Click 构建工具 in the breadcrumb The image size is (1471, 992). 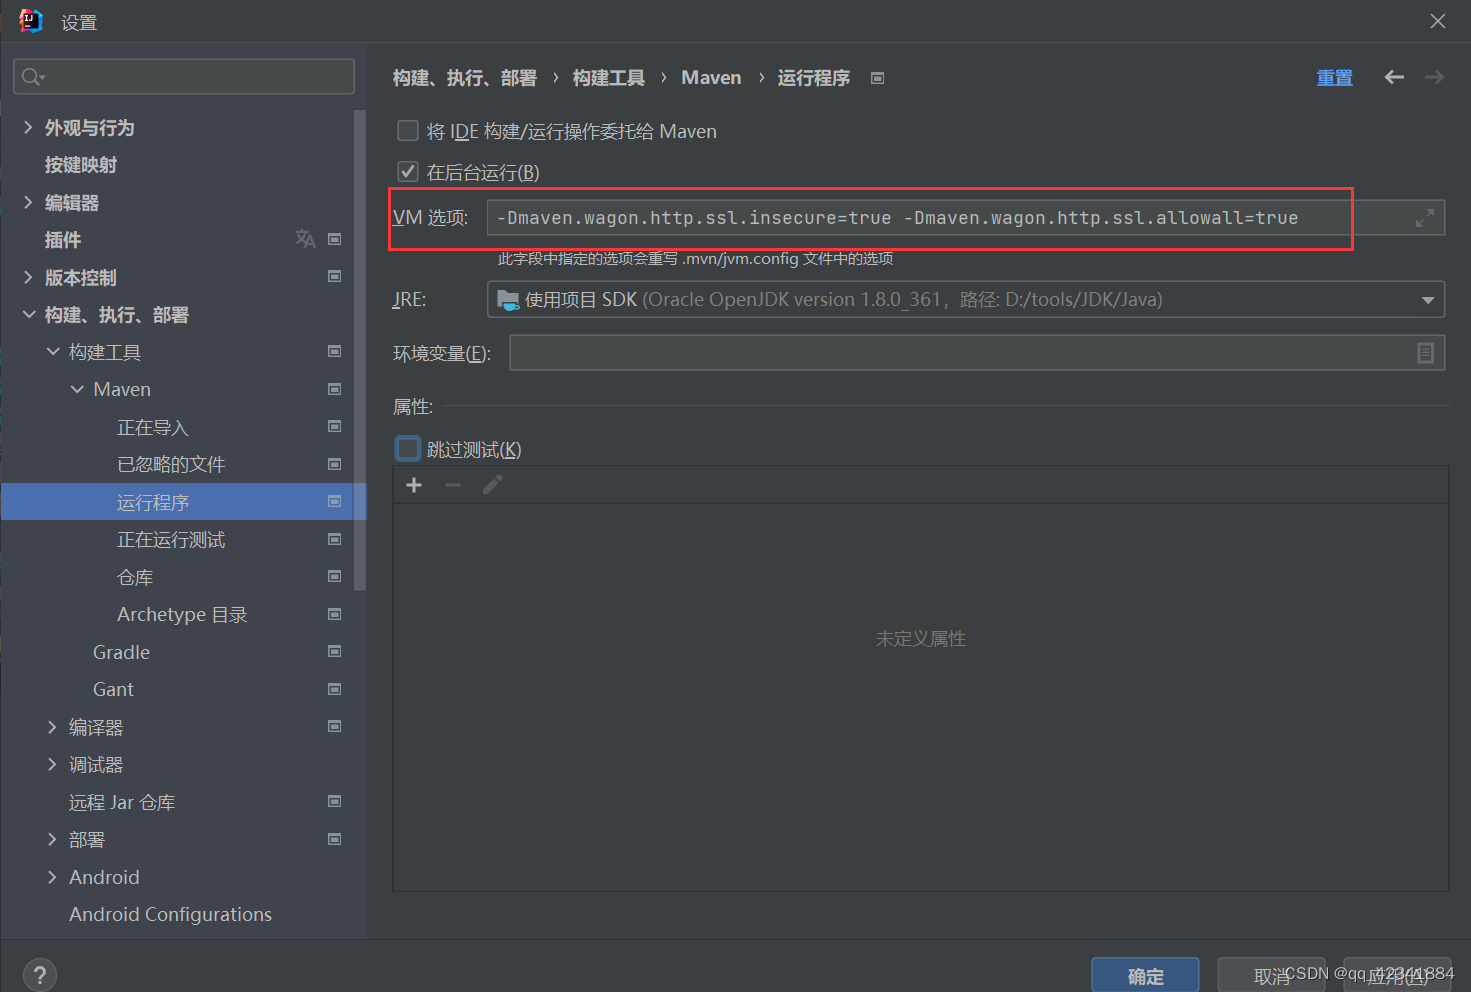click(608, 77)
